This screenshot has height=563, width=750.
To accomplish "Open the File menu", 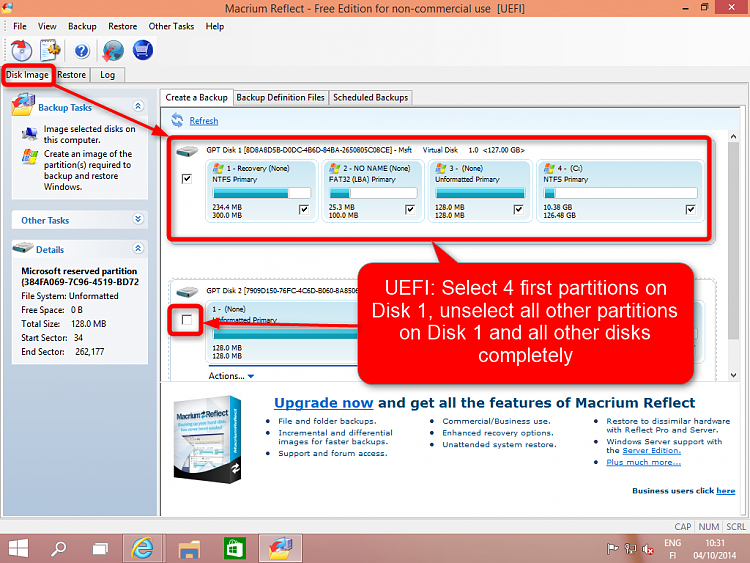I will pos(20,26).
